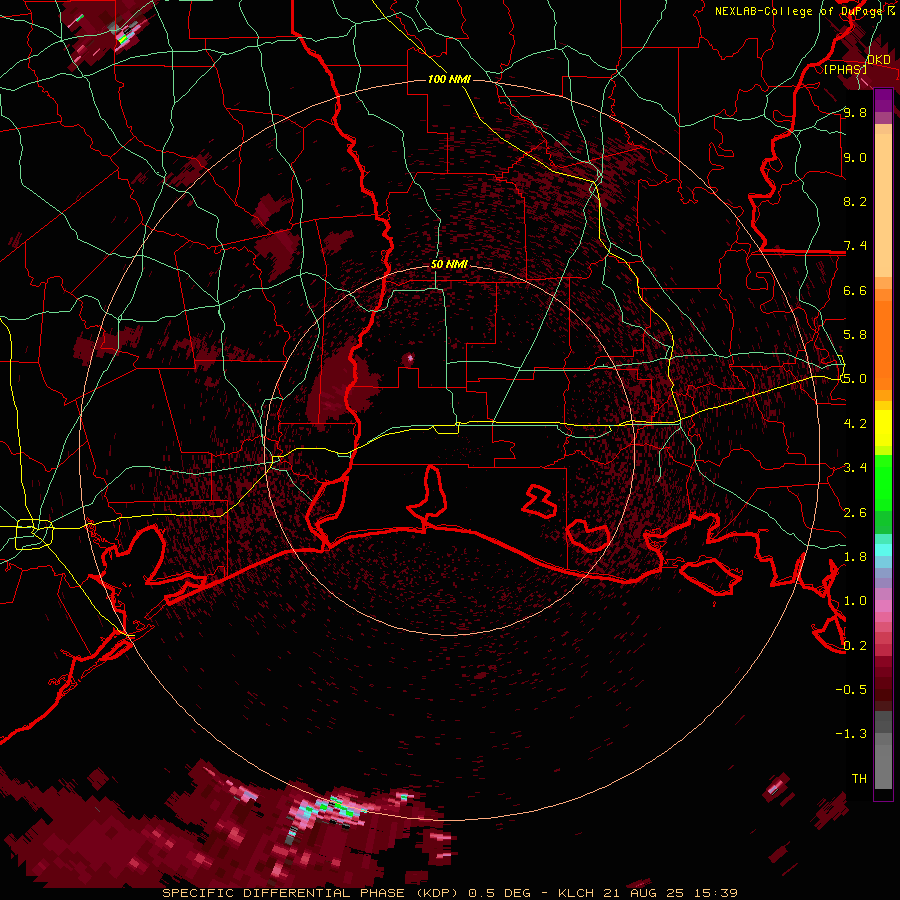Click the 6.6 value on the color scale
The width and height of the screenshot is (900, 900).
click(x=855, y=290)
